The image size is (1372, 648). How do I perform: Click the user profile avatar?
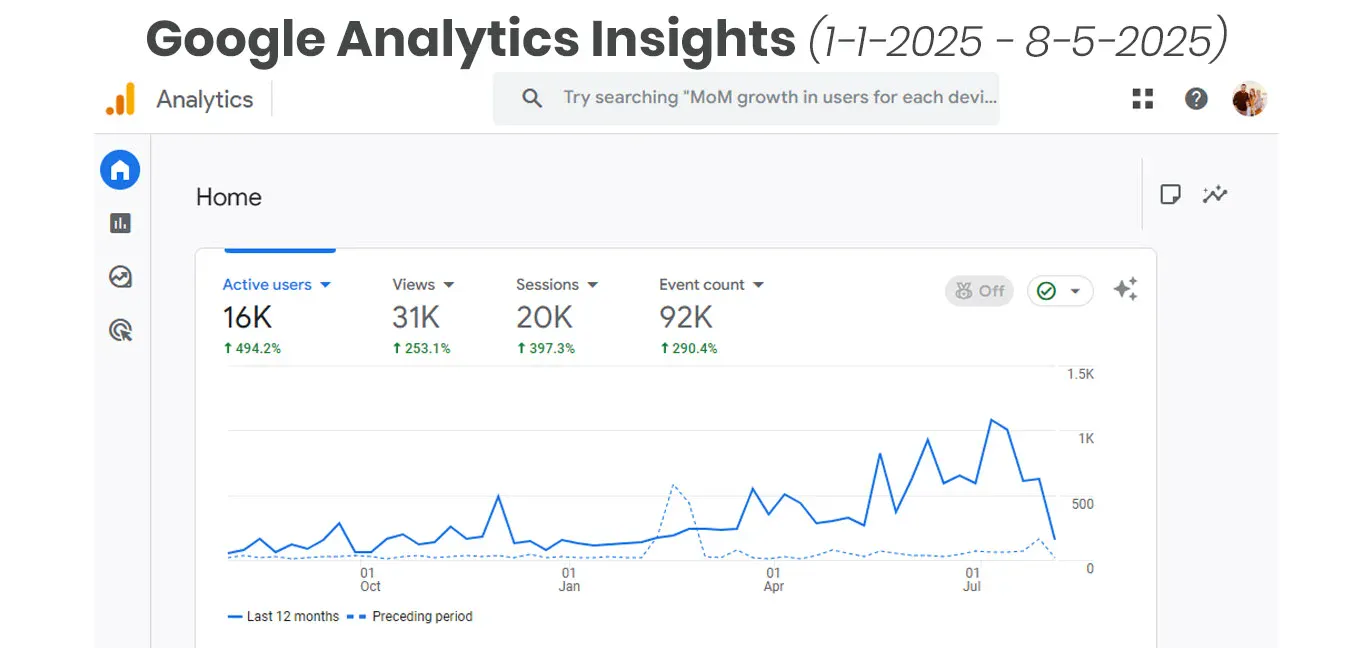point(1249,98)
